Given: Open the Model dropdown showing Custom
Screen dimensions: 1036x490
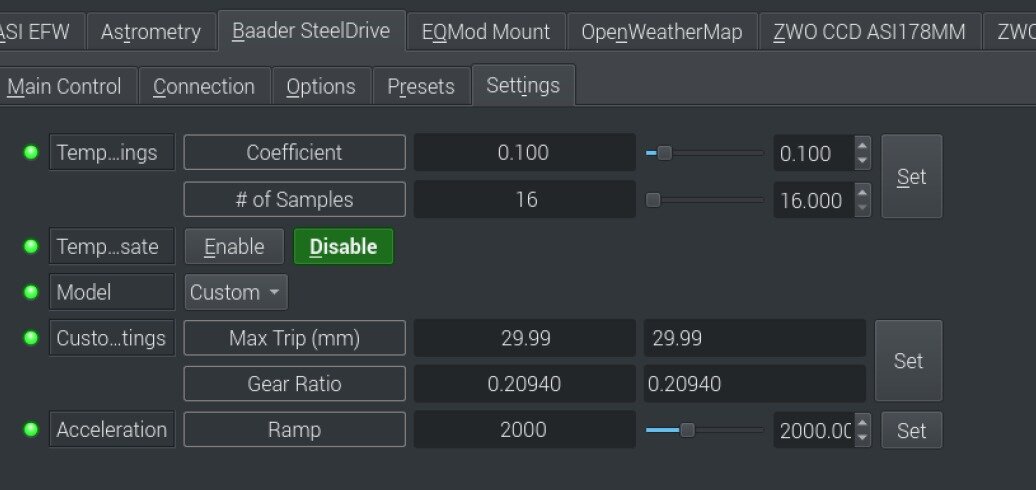Looking at the screenshot, I should pos(236,292).
